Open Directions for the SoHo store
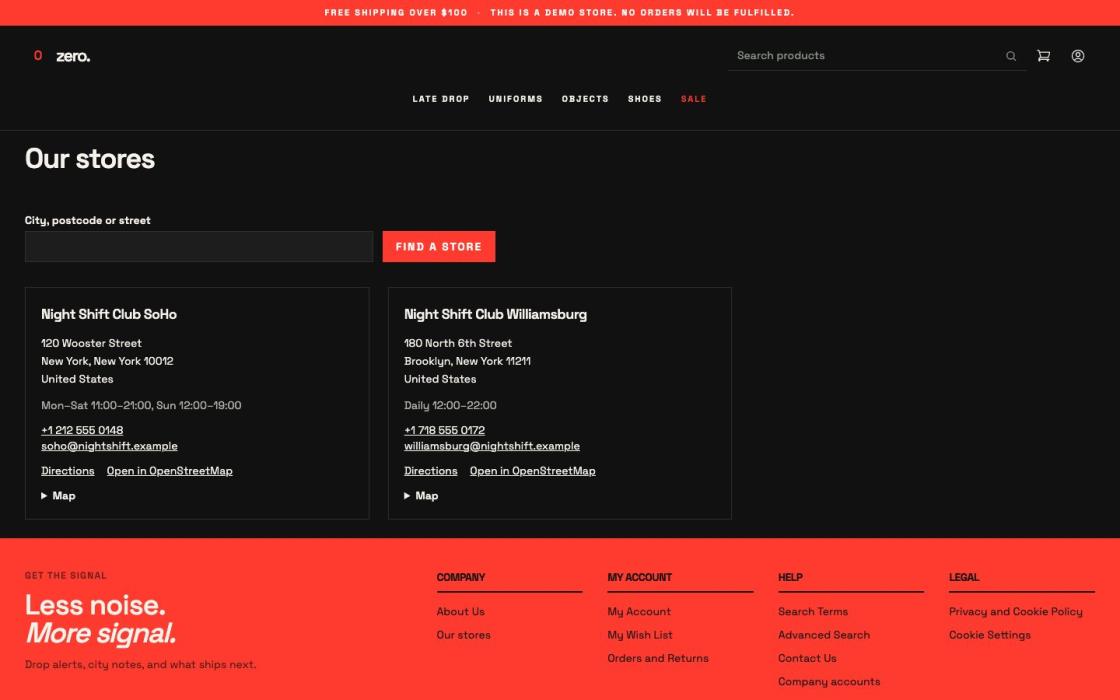This screenshot has width=1120, height=700. click(x=68, y=471)
